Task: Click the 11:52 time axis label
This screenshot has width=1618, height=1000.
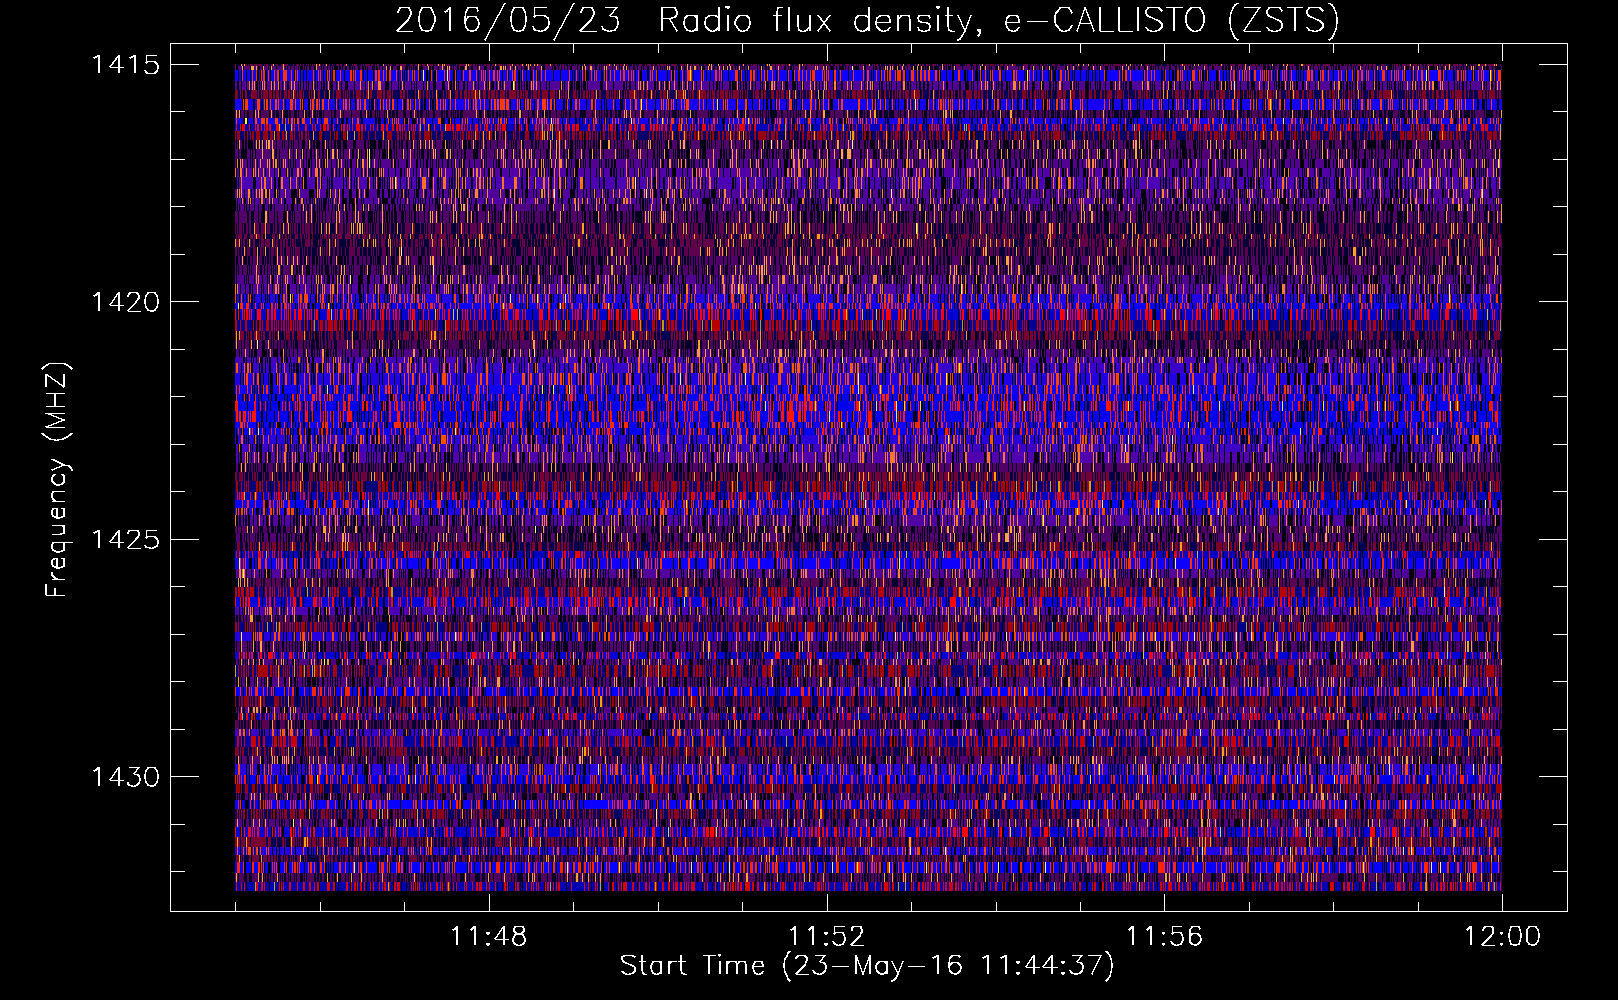Action: pos(826,937)
